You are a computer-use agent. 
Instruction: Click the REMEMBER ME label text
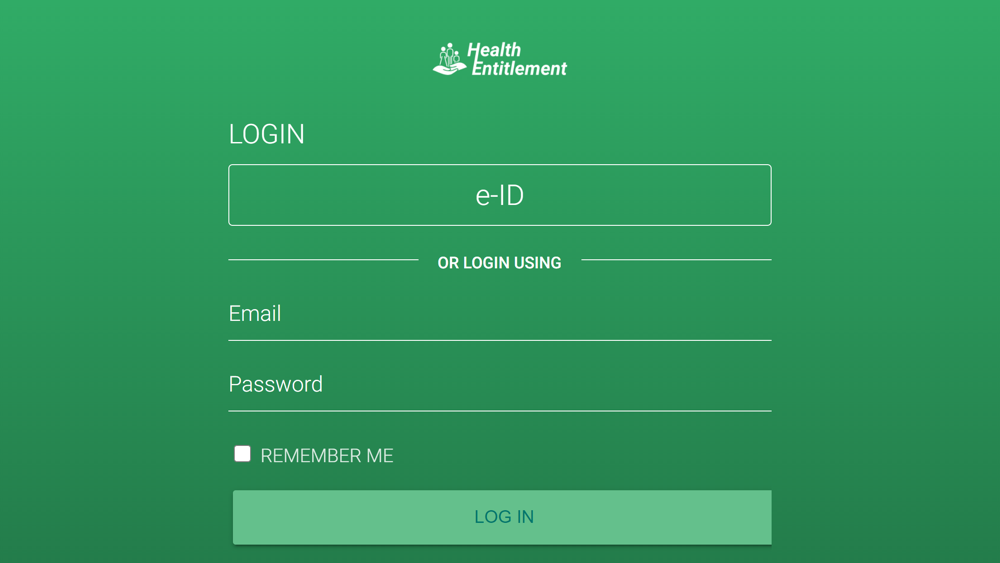click(327, 455)
